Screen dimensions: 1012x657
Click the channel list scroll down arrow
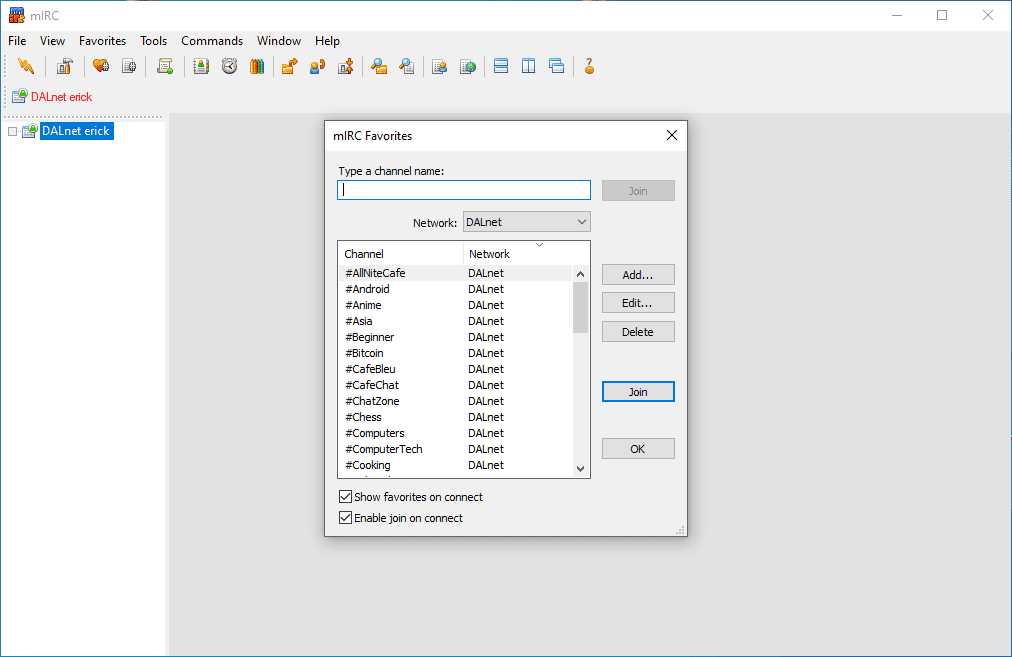[580, 469]
